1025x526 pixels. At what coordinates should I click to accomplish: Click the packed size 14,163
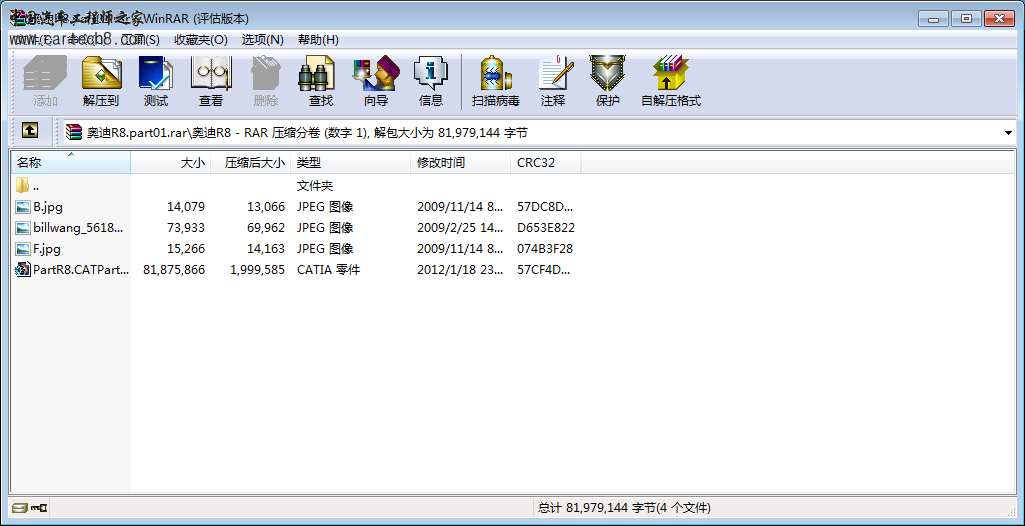265,249
